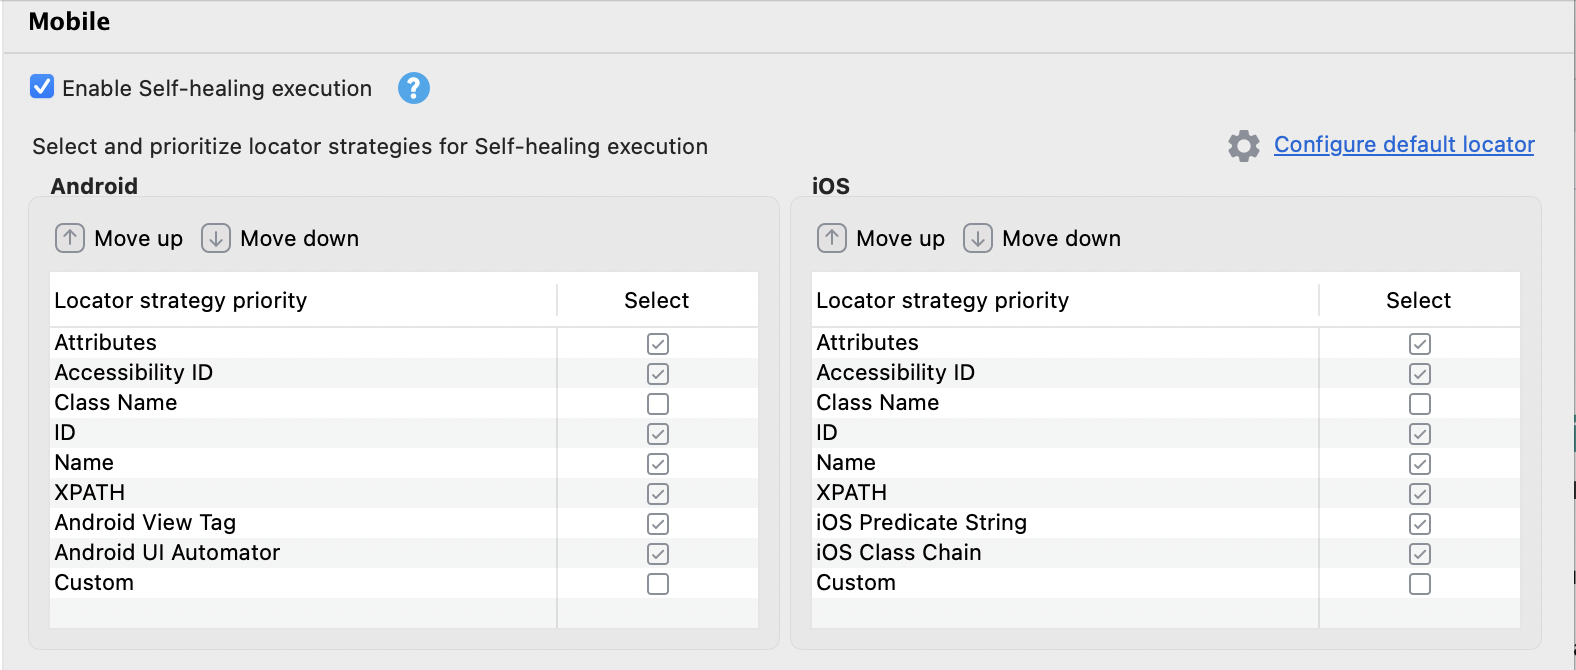This screenshot has width=1576, height=670.
Task: Check the iOS Custom locator checkbox
Action: pyautogui.click(x=1420, y=584)
